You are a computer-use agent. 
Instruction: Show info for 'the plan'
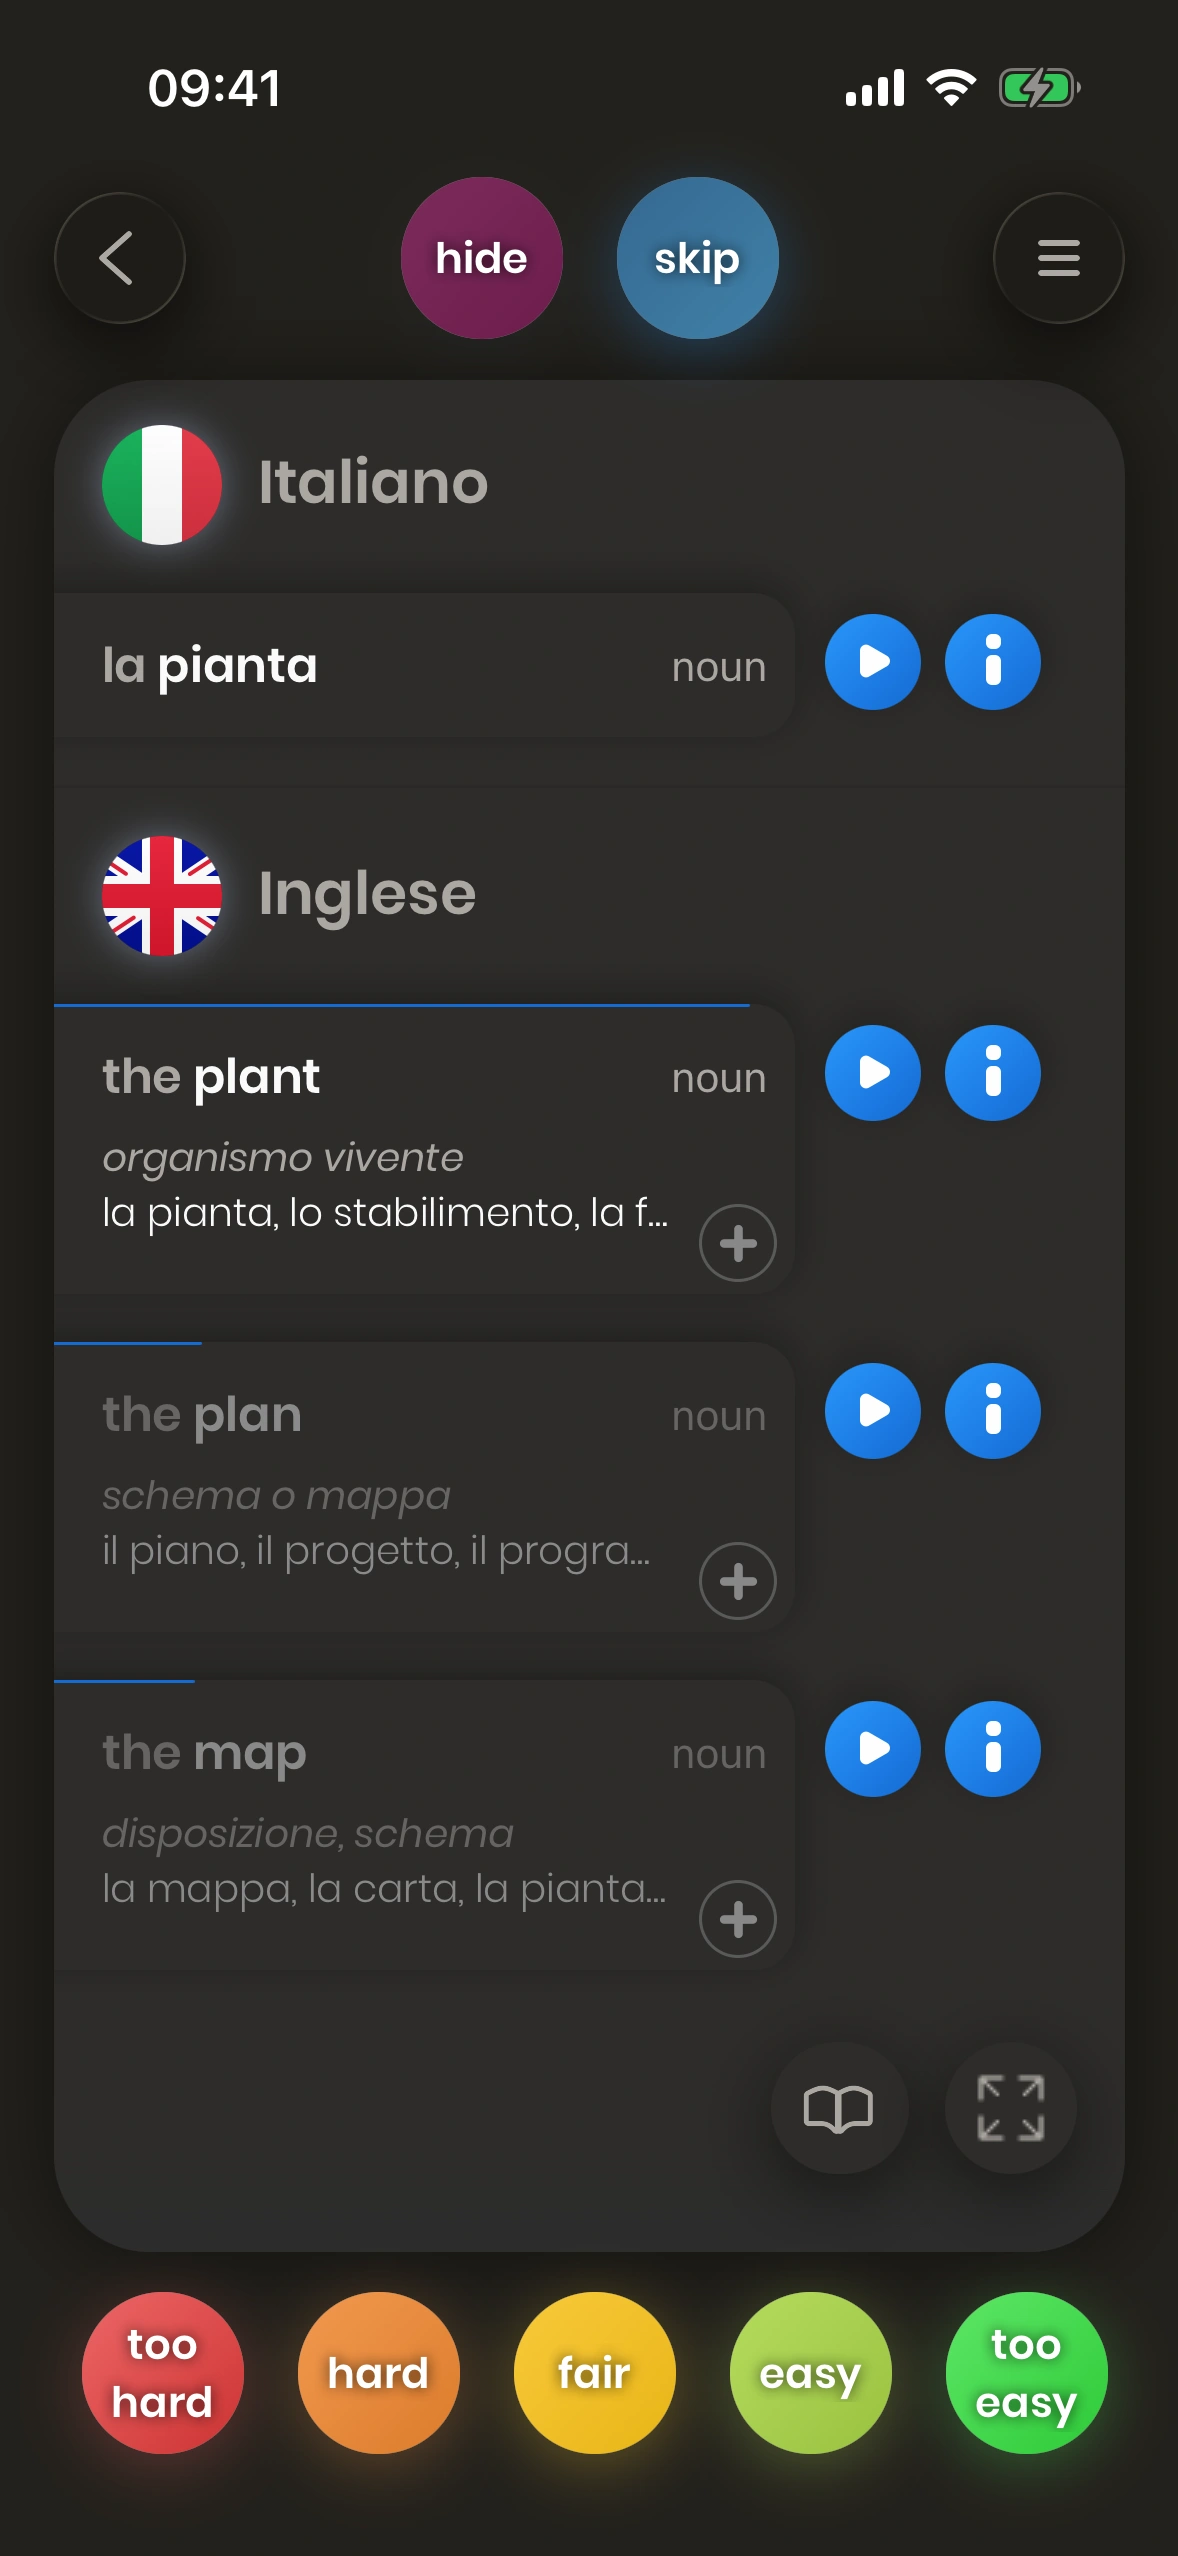click(x=992, y=1411)
